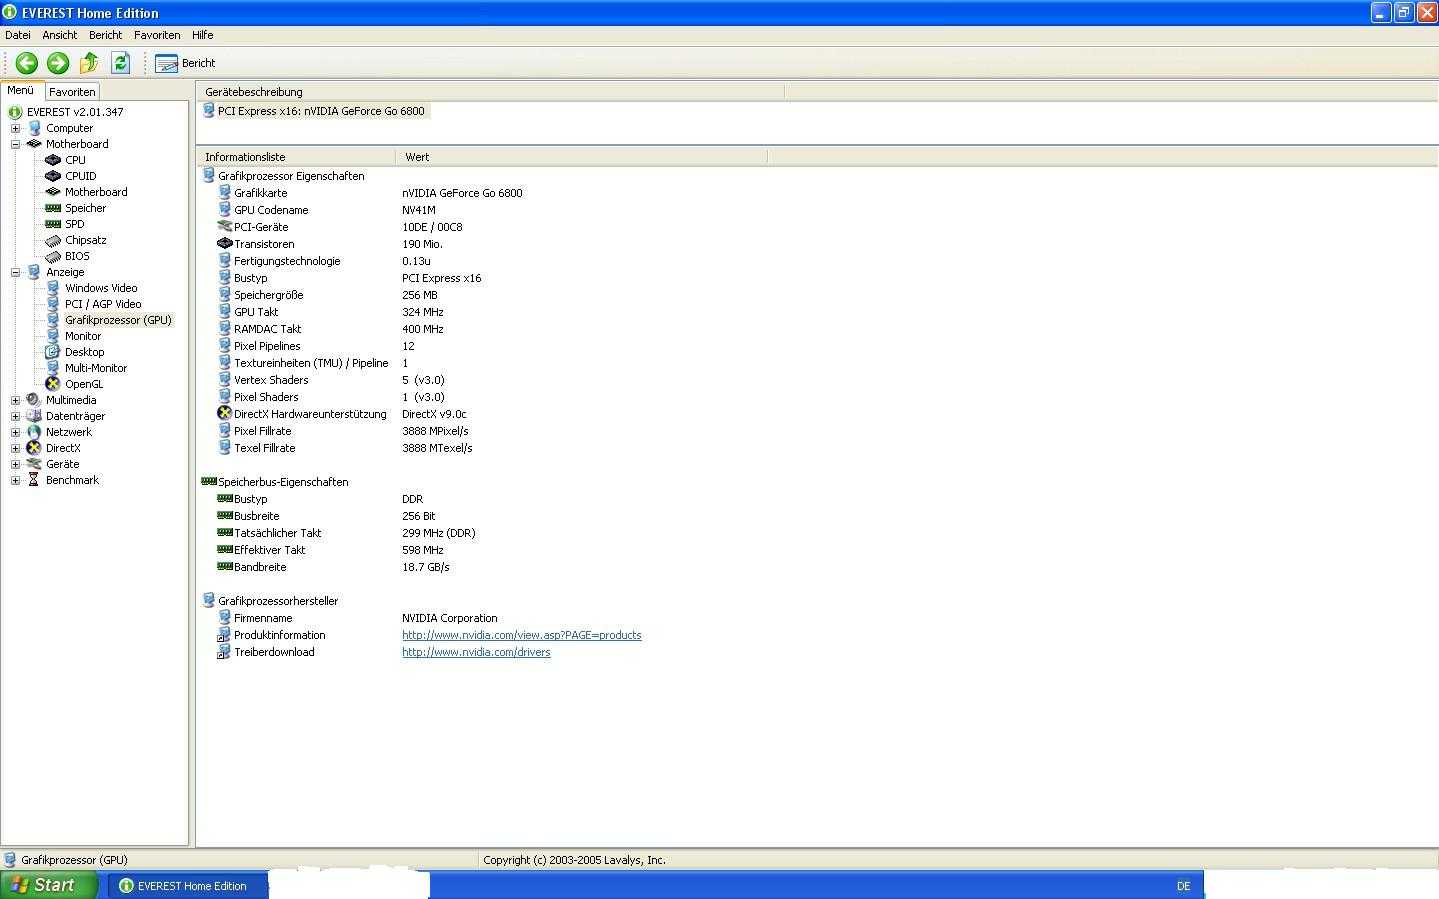The image size is (1439, 899).
Task: Expand the DirectX tree node
Action: click(x=15, y=448)
